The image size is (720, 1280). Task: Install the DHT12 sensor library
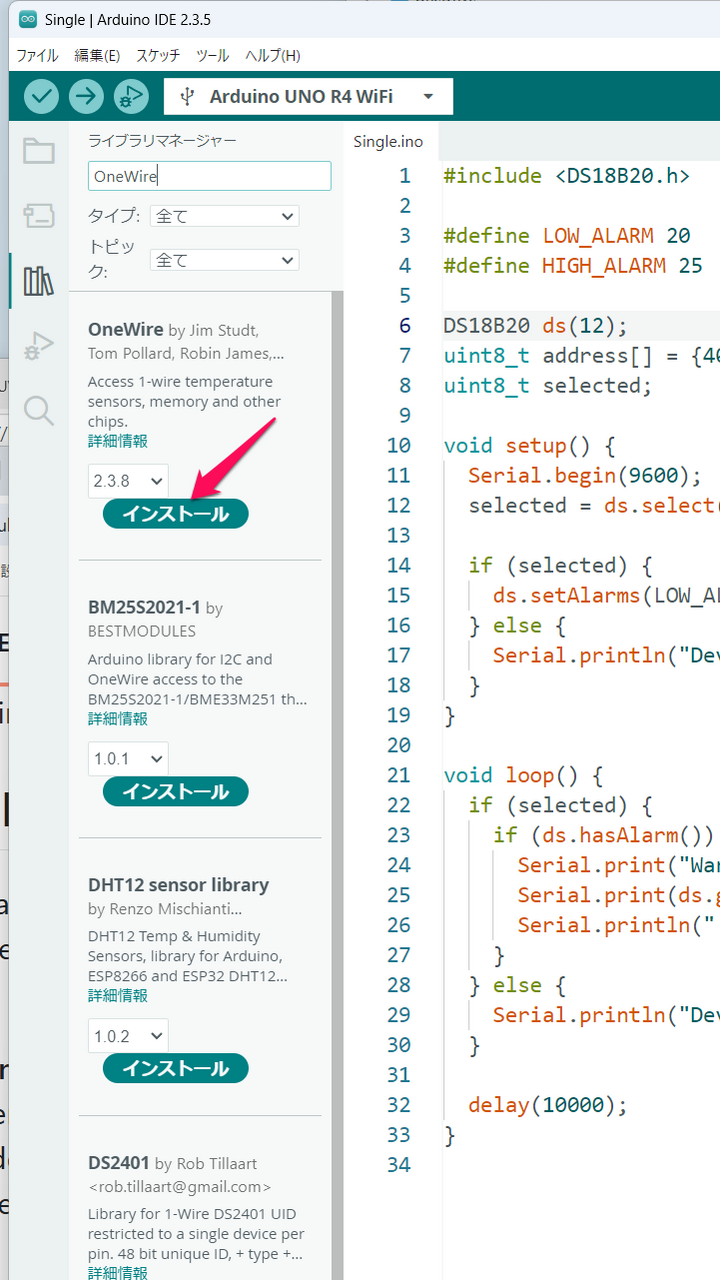coord(175,1069)
